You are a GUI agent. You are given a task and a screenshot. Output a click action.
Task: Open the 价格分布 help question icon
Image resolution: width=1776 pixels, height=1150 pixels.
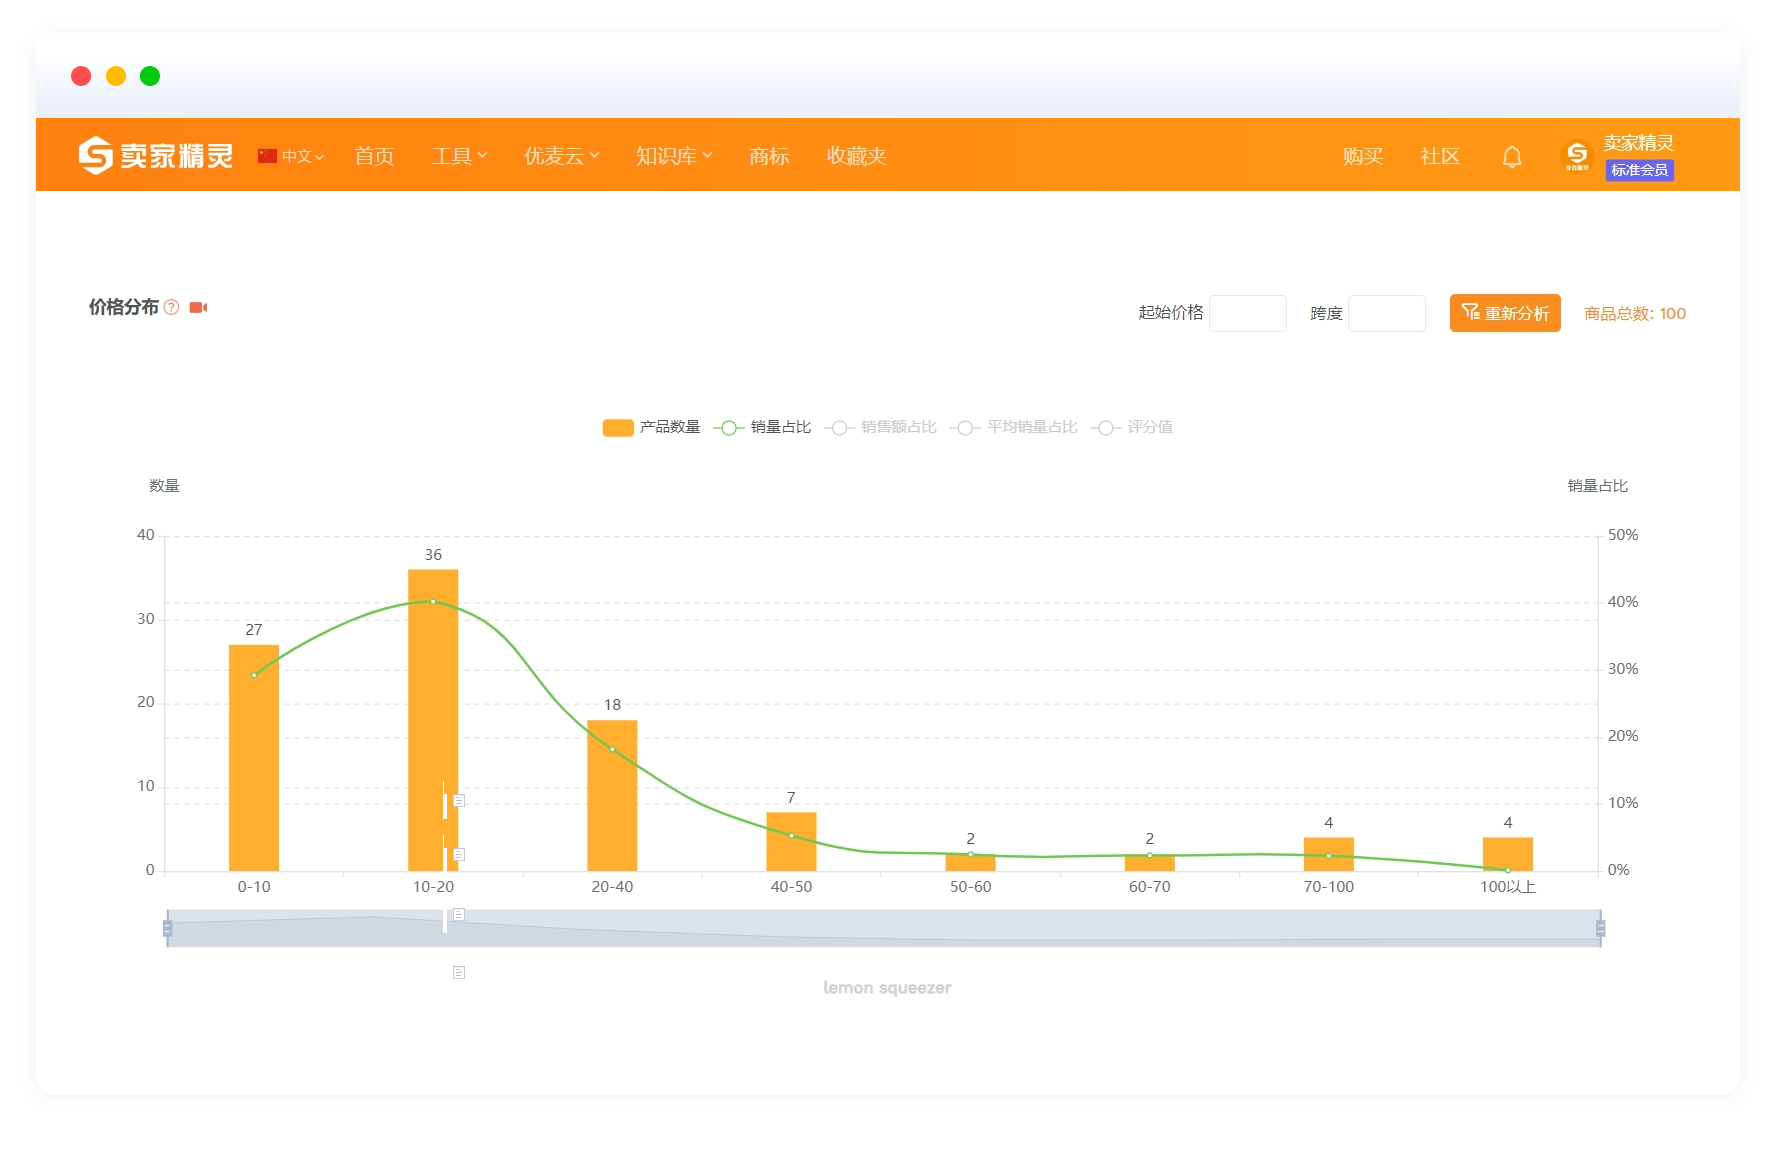coord(171,307)
